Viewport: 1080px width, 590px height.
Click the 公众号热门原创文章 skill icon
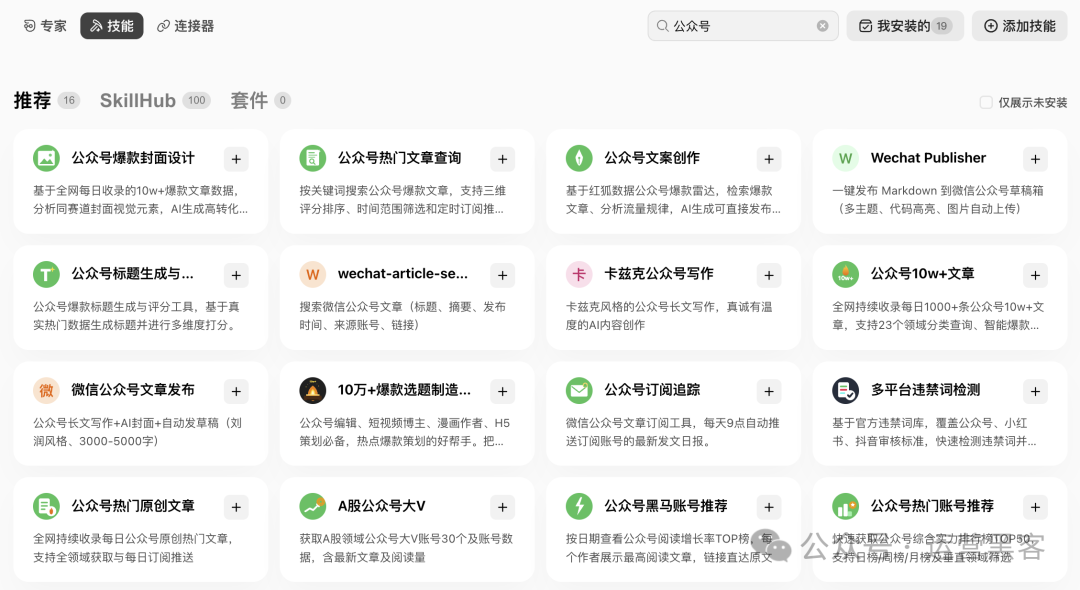pyautogui.click(x=46, y=507)
